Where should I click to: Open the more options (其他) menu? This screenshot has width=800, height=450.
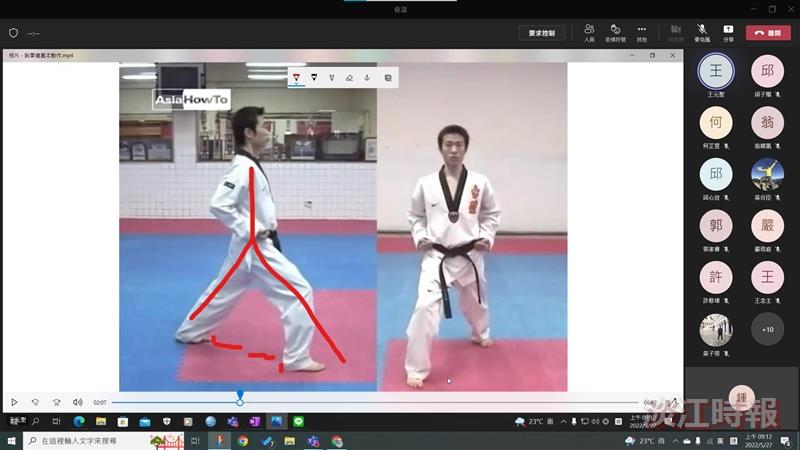point(641,32)
